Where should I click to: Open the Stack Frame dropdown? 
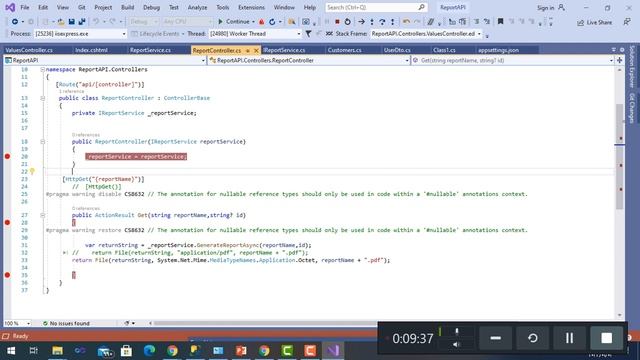point(479,34)
